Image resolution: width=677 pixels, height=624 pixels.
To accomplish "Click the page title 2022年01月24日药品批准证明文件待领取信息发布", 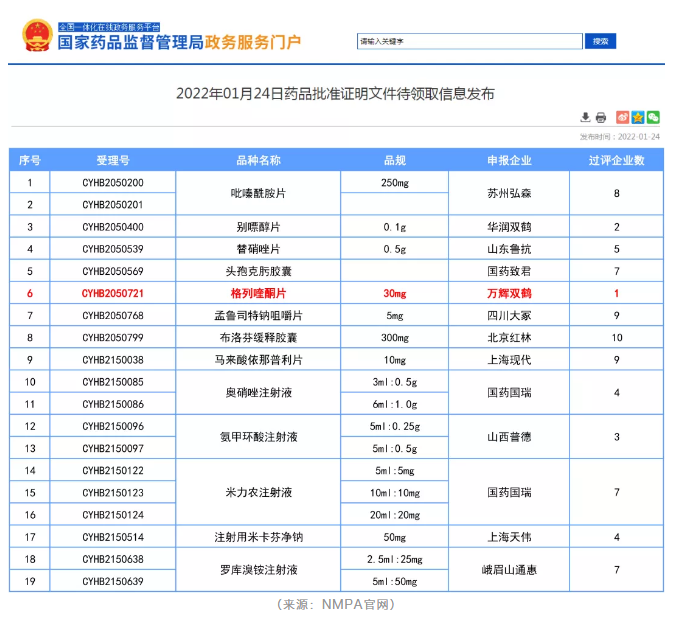I will coord(335,94).
